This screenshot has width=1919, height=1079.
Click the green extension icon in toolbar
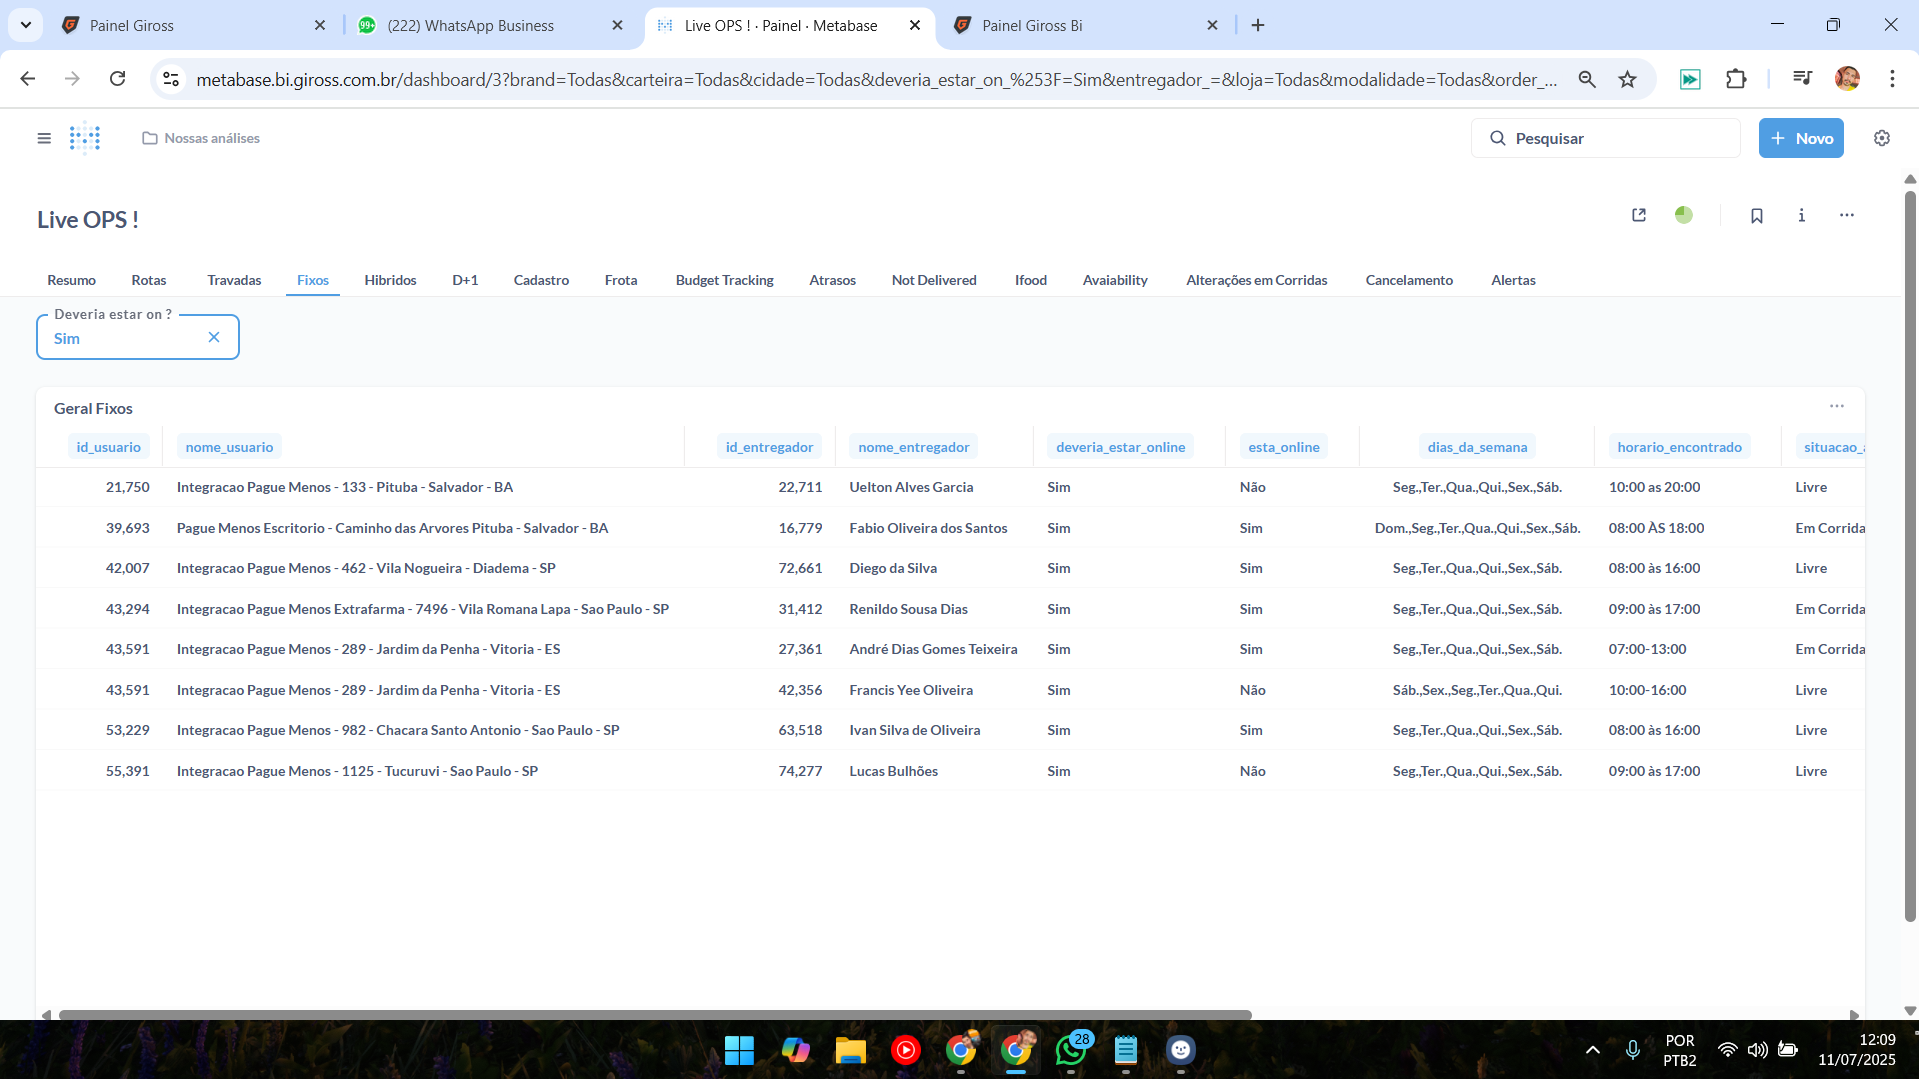click(1690, 79)
